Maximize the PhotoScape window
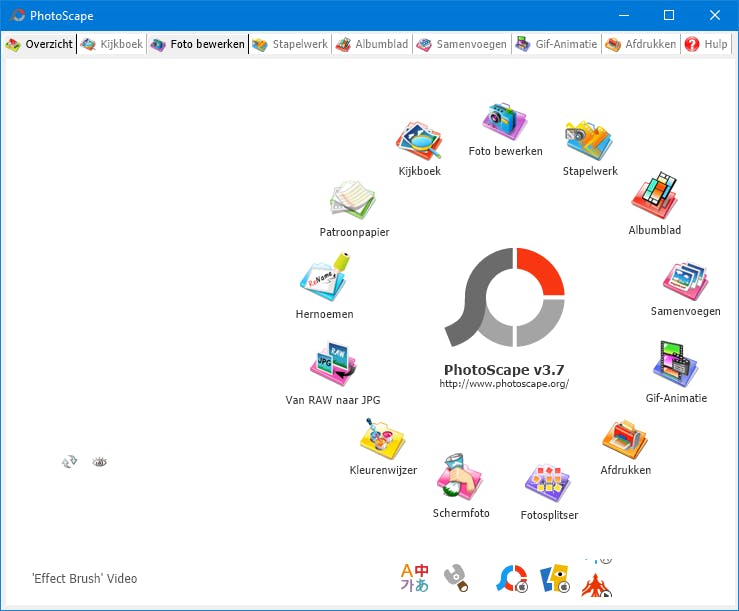The width and height of the screenshot is (739, 611). click(x=669, y=15)
